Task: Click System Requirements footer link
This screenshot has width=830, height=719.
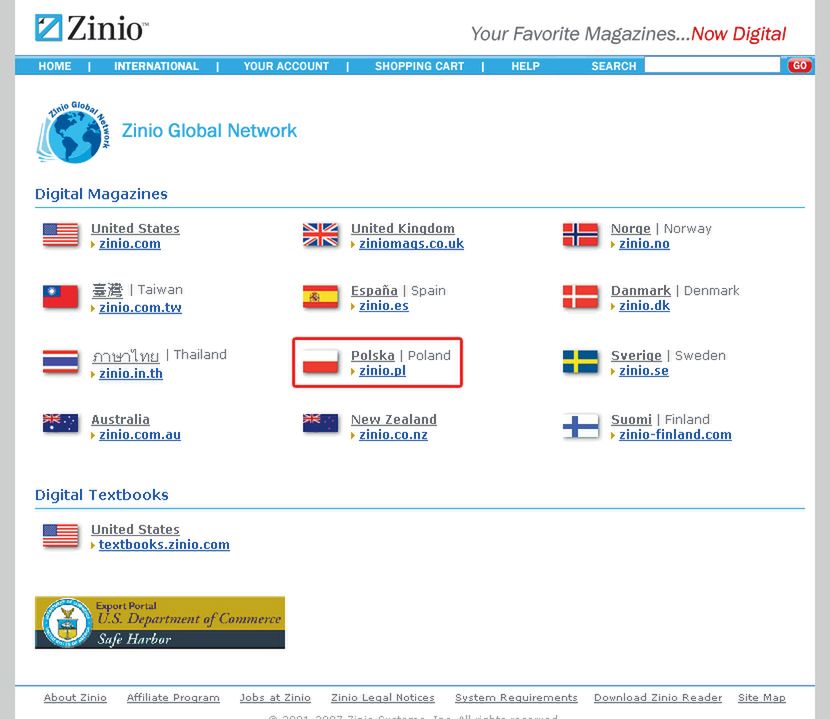Action: point(516,698)
